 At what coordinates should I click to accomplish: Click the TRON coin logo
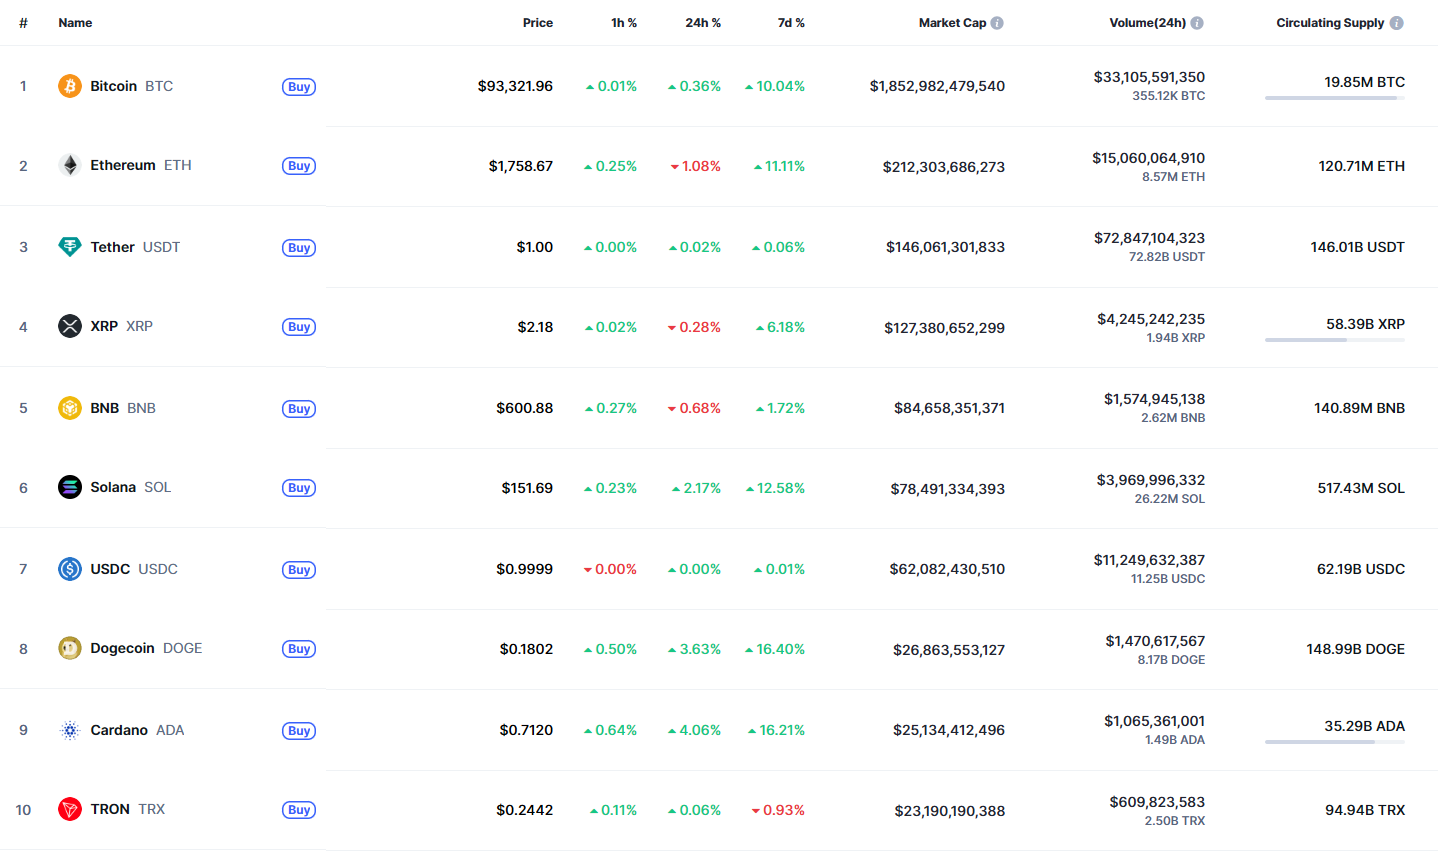pyautogui.click(x=69, y=809)
